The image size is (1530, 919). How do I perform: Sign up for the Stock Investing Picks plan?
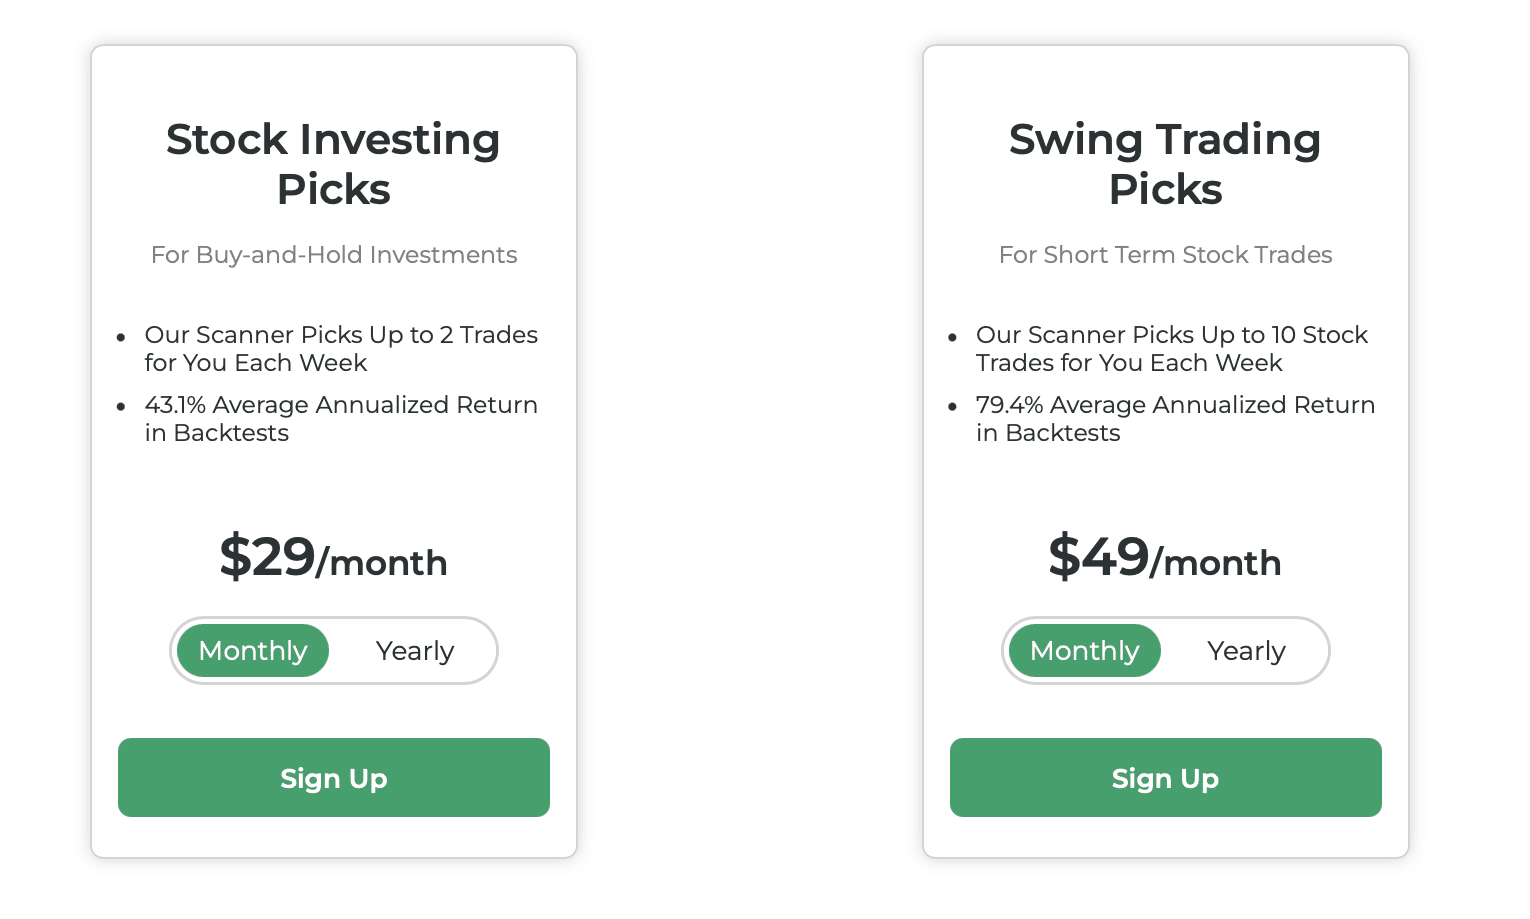point(334,778)
